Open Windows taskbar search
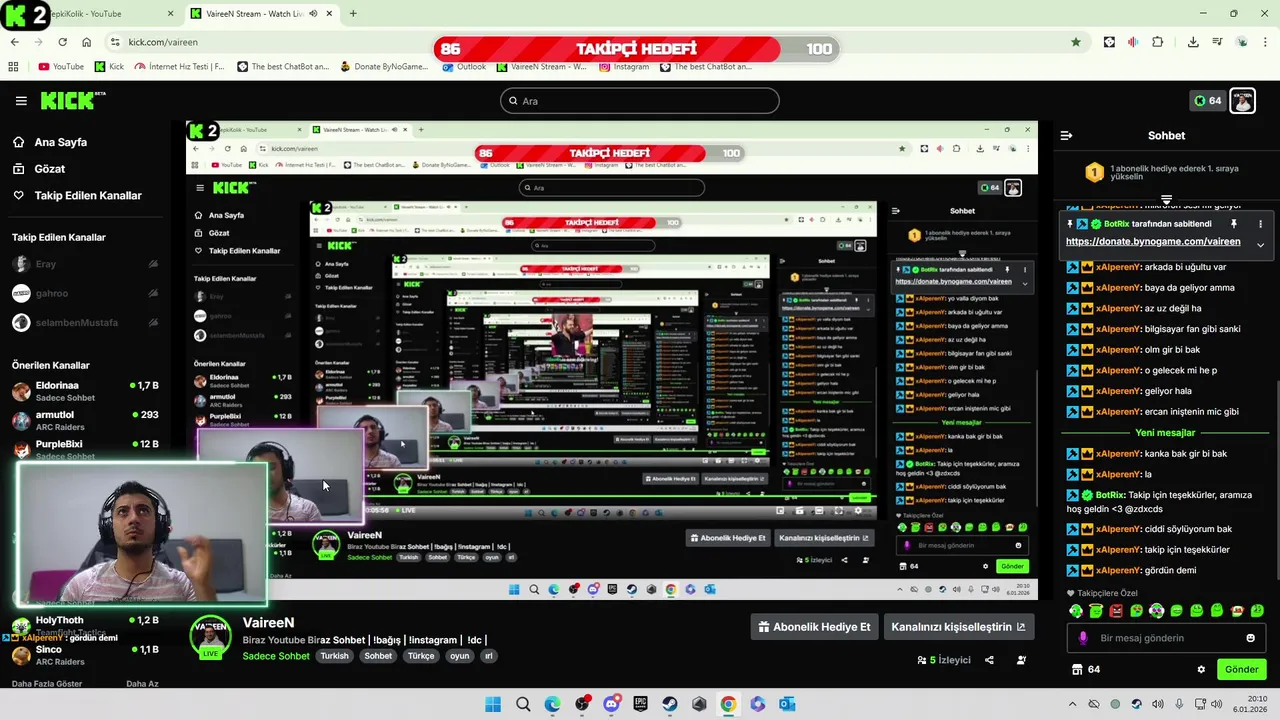The height and width of the screenshot is (720, 1280). [523, 704]
